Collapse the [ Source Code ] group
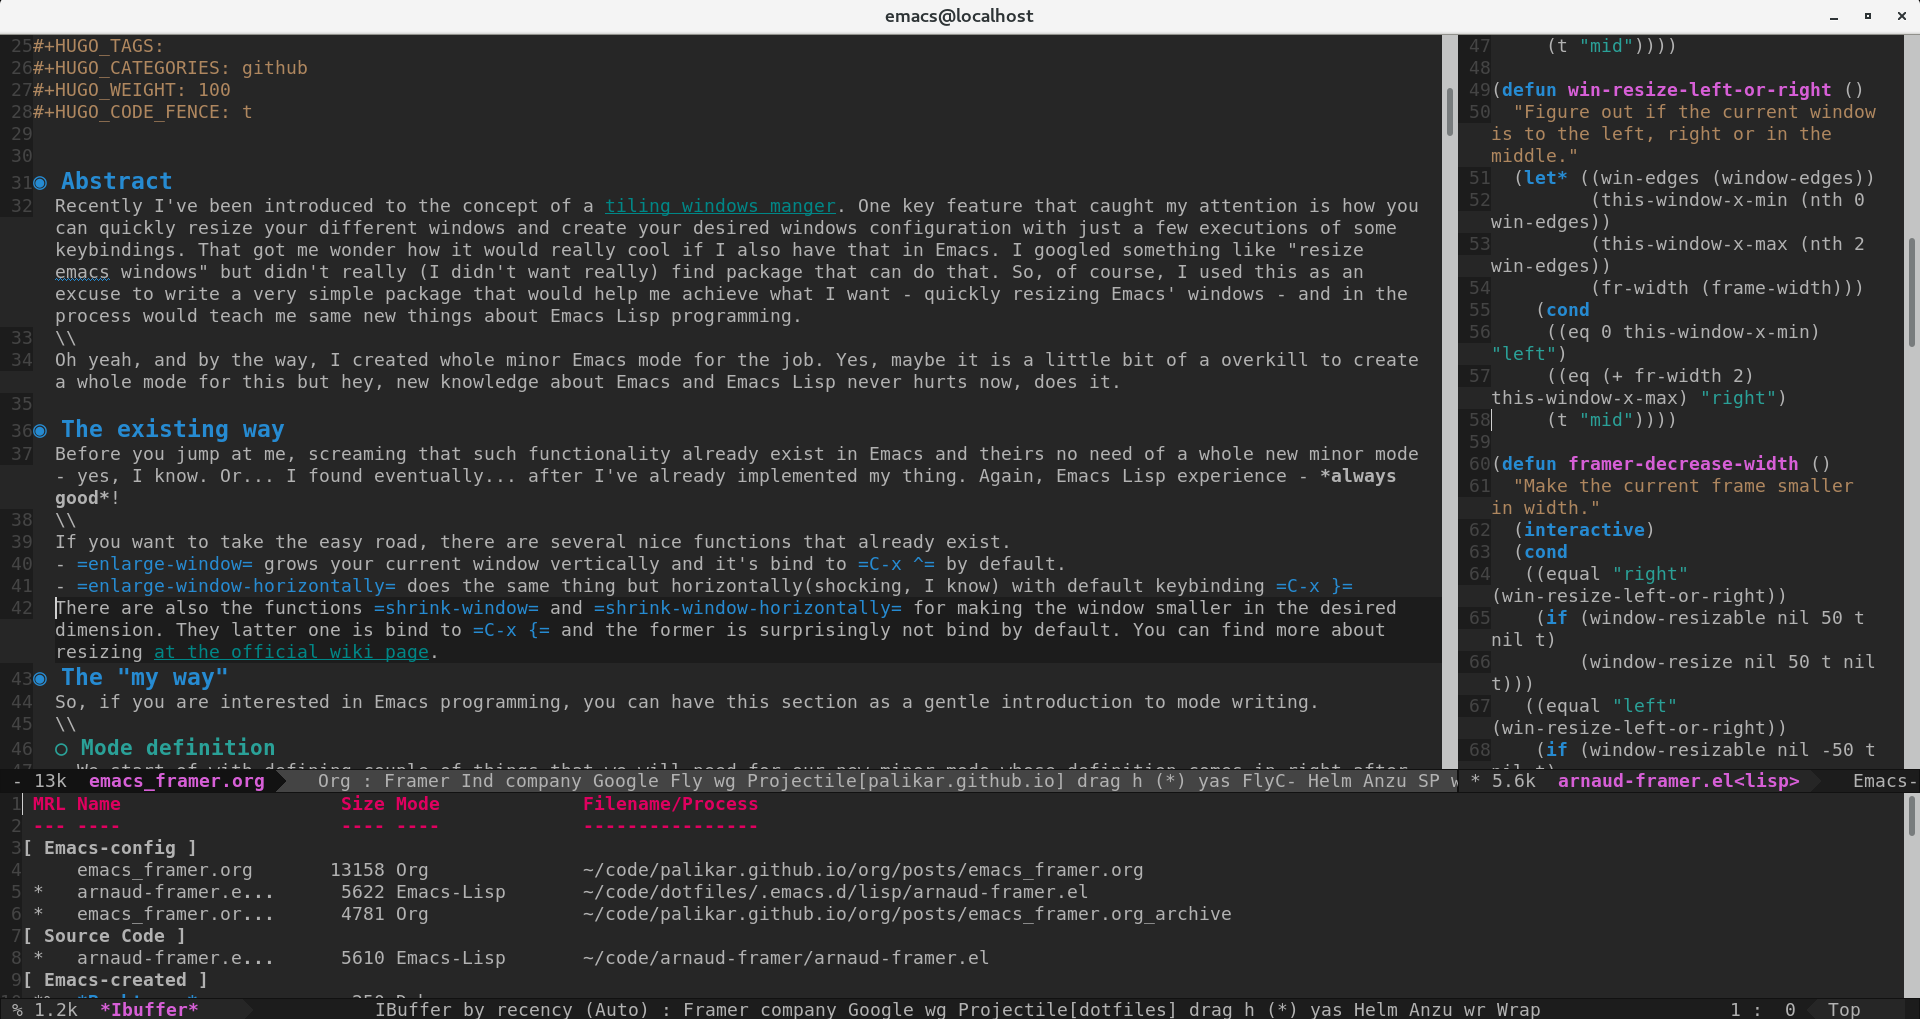This screenshot has height=1019, width=1920. (x=105, y=936)
